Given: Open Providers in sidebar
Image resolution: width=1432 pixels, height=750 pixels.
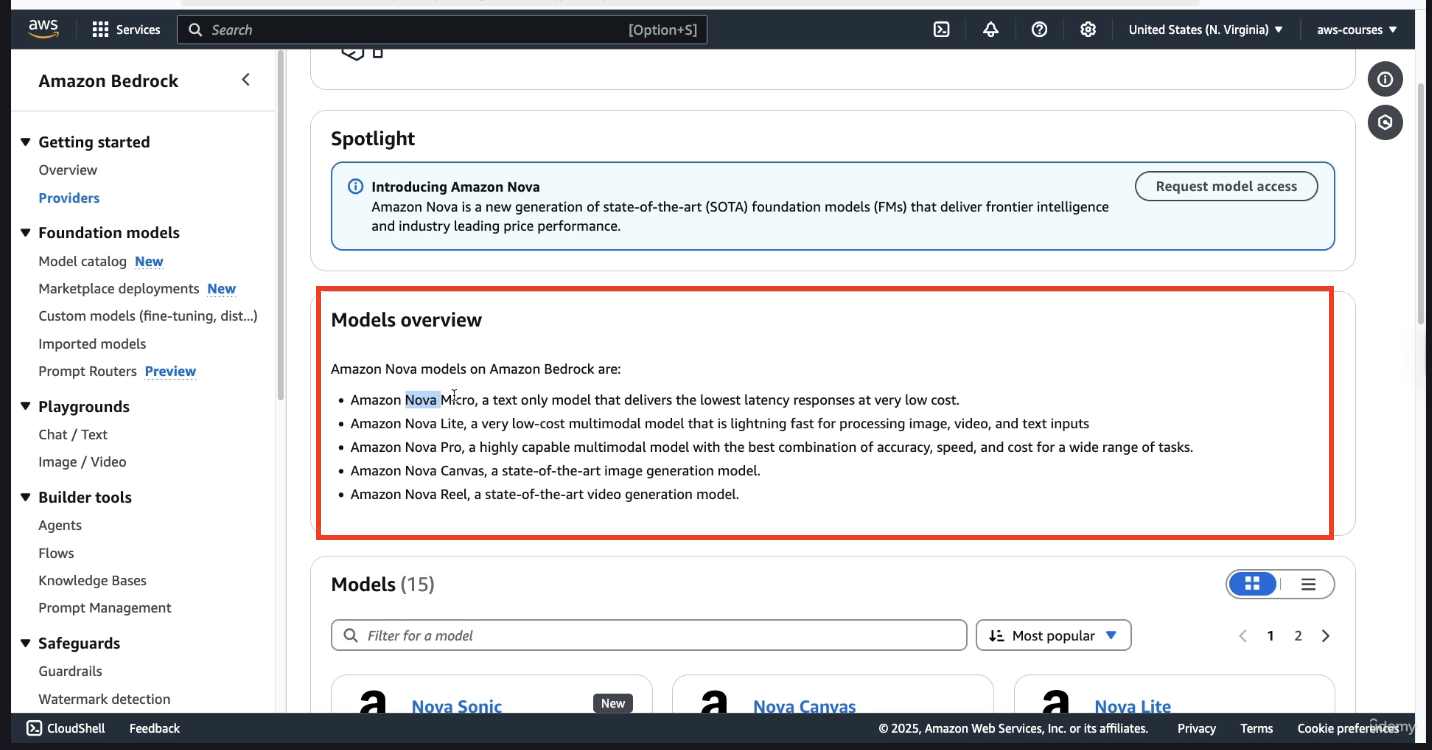Looking at the screenshot, I should tap(69, 198).
